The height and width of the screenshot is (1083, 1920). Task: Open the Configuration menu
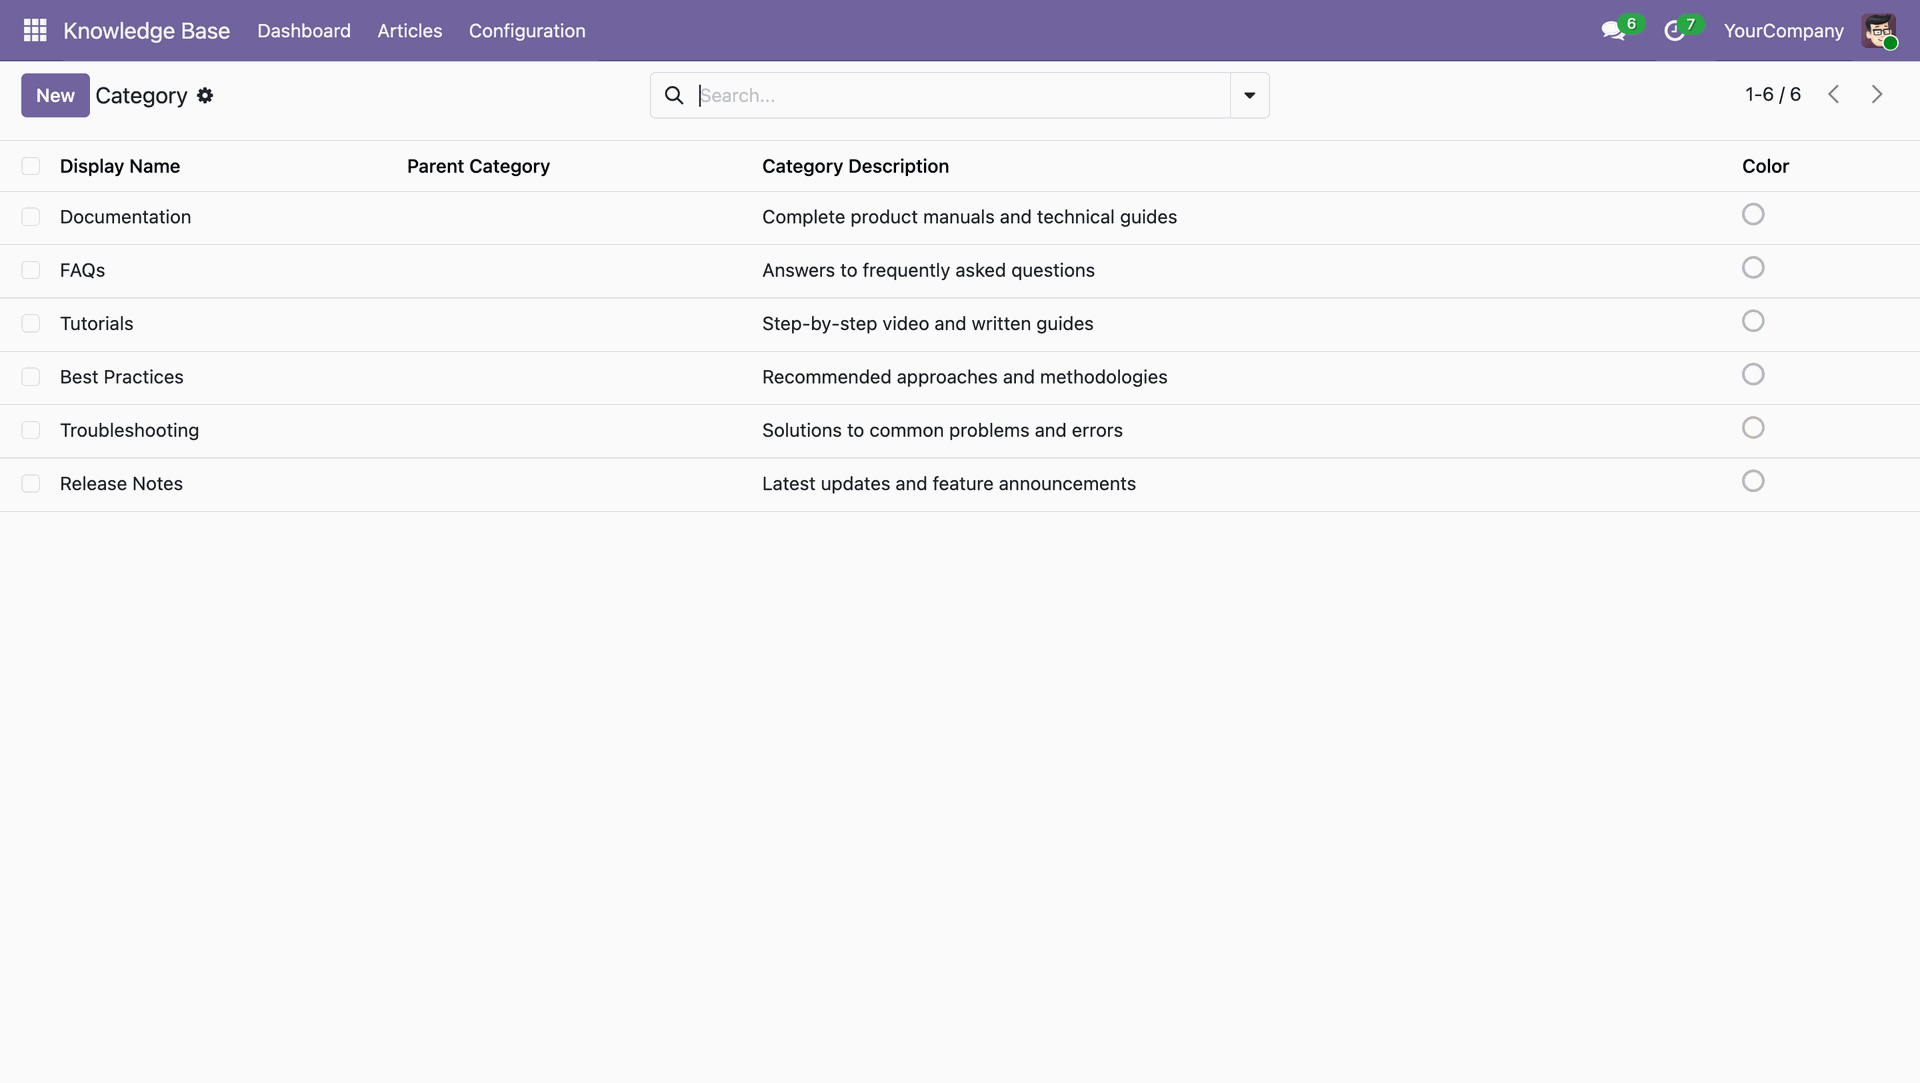click(527, 31)
